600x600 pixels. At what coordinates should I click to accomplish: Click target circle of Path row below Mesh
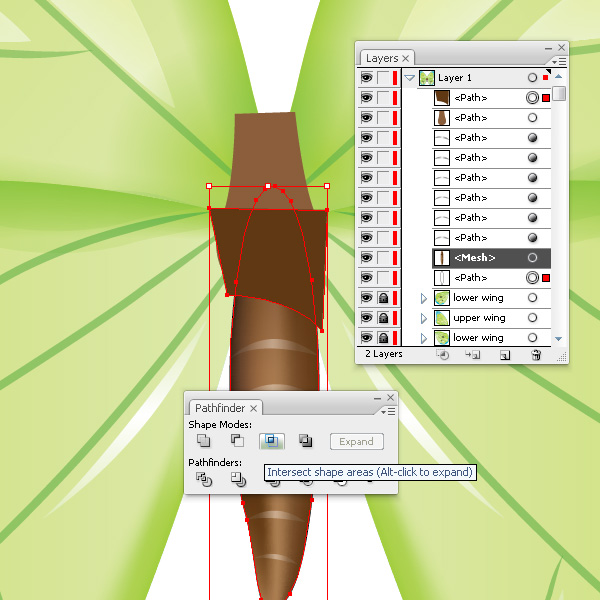tap(532, 277)
